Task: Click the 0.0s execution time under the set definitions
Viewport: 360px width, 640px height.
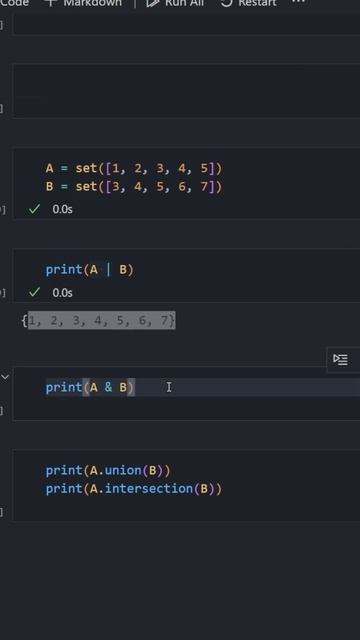Action: click(x=62, y=209)
